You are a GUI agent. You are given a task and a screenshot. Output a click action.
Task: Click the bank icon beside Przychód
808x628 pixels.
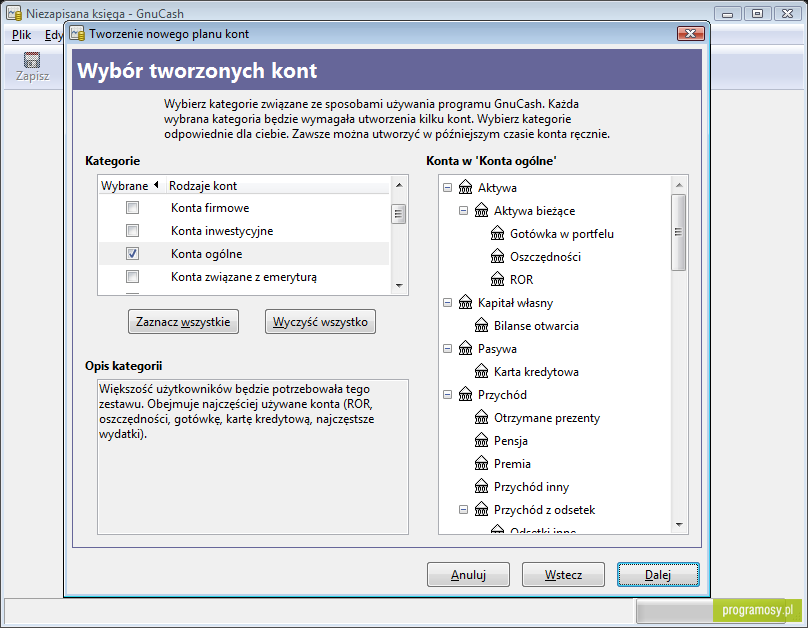(465, 394)
